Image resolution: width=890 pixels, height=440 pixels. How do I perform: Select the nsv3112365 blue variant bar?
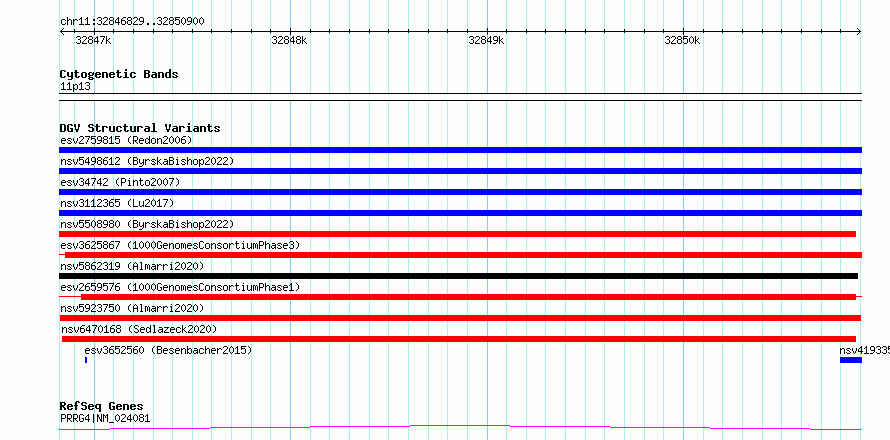point(460,213)
